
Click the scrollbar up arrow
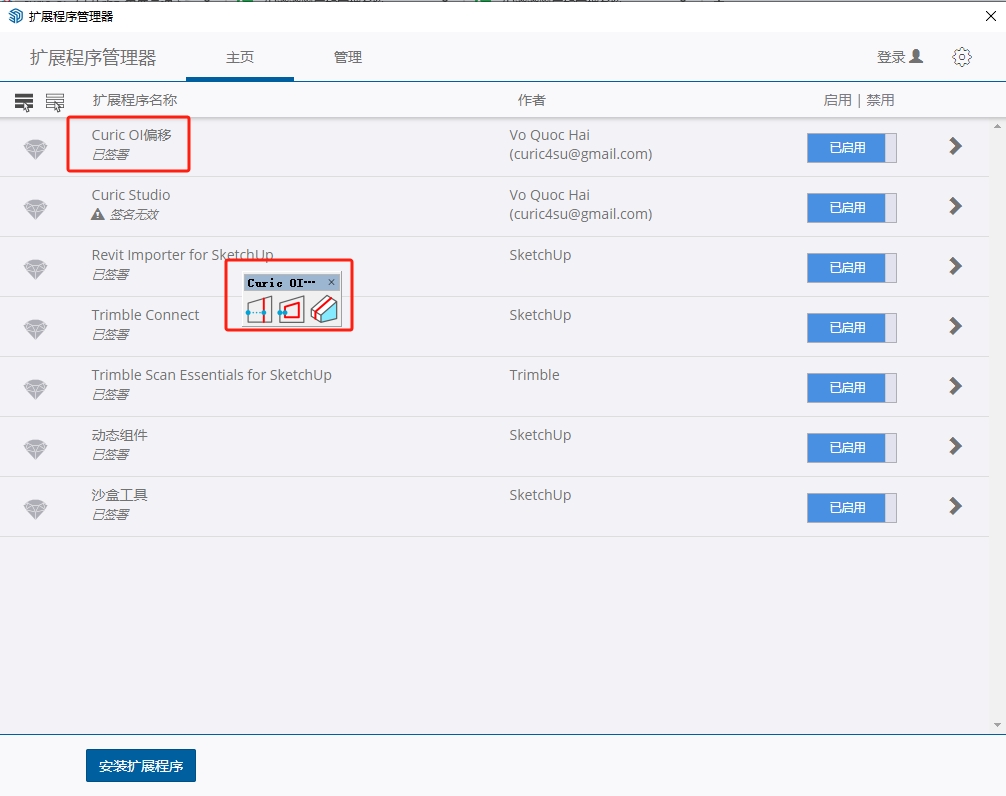[997, 127]
